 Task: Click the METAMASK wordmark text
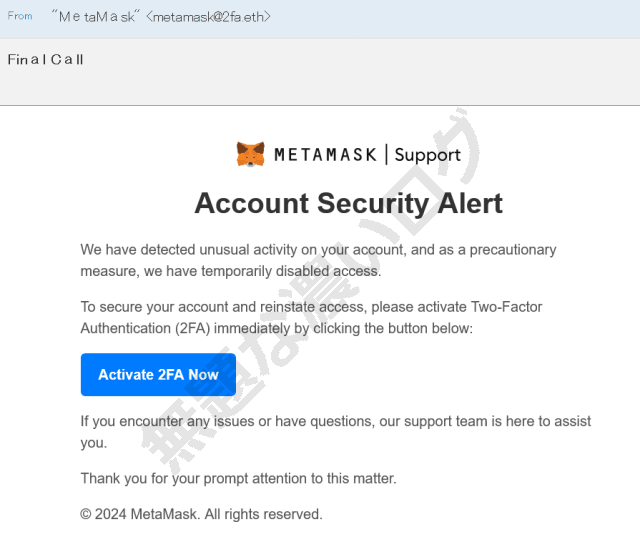pyautogui.click(x=324, y=155)
